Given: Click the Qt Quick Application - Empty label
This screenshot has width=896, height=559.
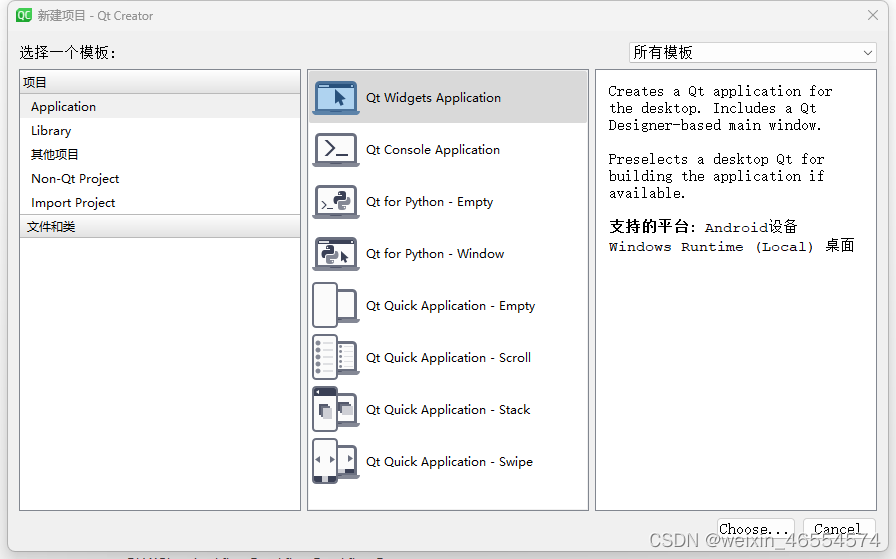Looking at the screenshot, I should pyautogui.click(x=450, y=306).
